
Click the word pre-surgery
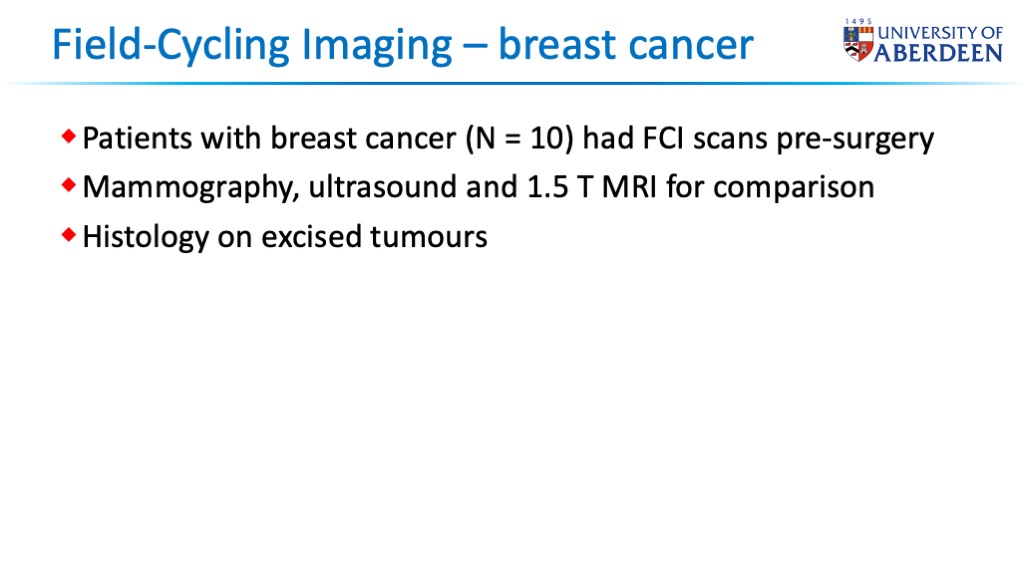[x=855, y=140]
